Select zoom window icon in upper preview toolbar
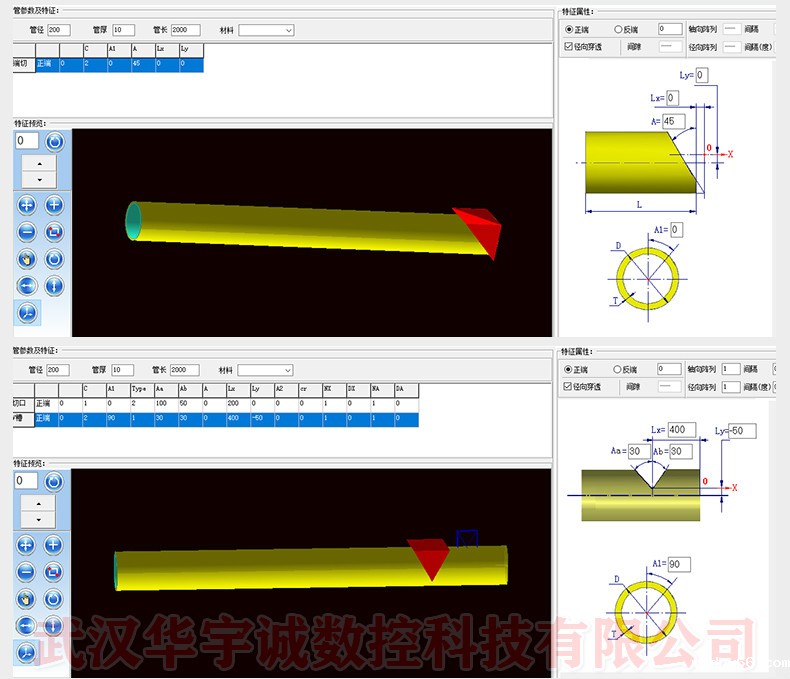 pos(54,232)
